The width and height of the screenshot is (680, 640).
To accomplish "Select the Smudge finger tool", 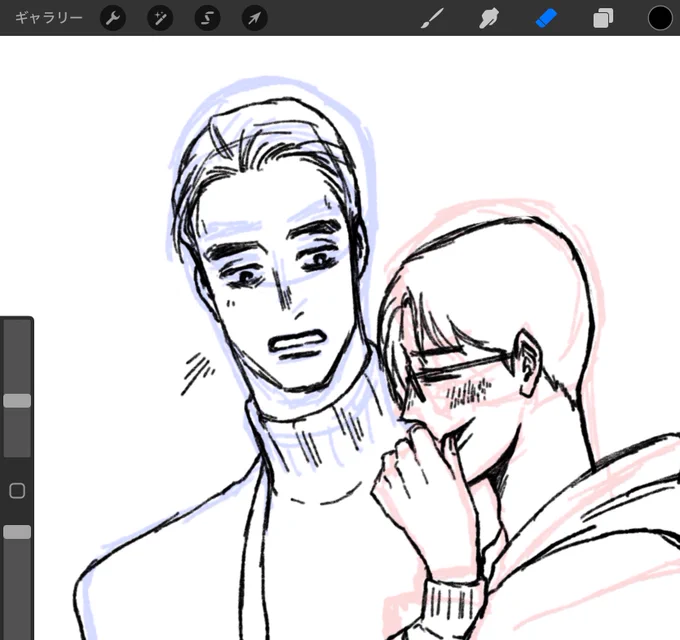I will pos(489,19).
